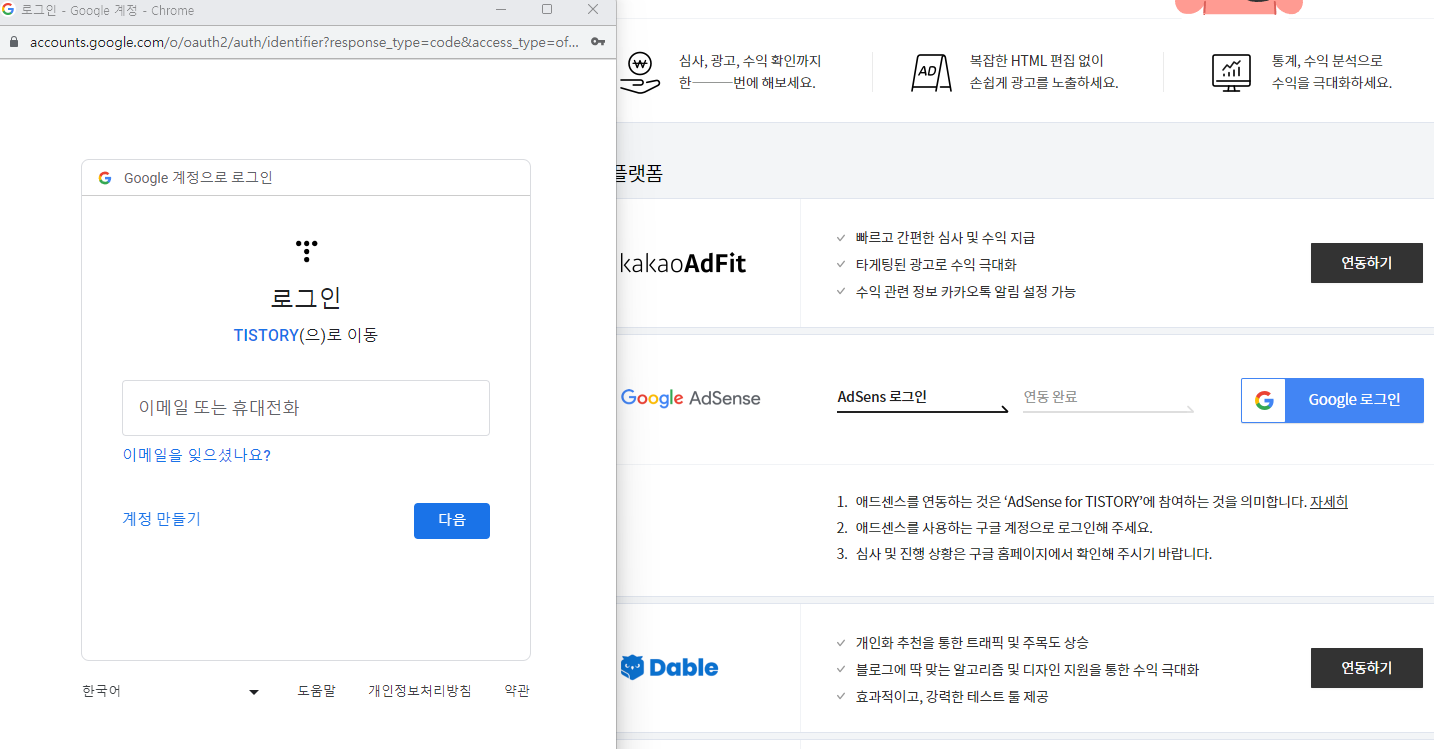The height and width of the screenshot is (749, 1434).
Task: Maximize the Chrome login popup window
Action: 547,10
